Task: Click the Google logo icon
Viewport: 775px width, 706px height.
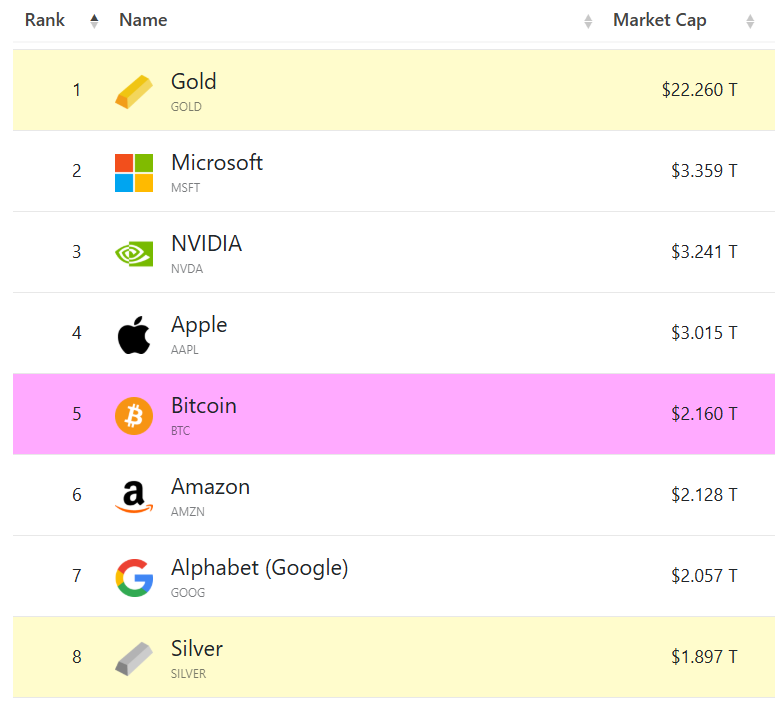Action: pos(134,577)
